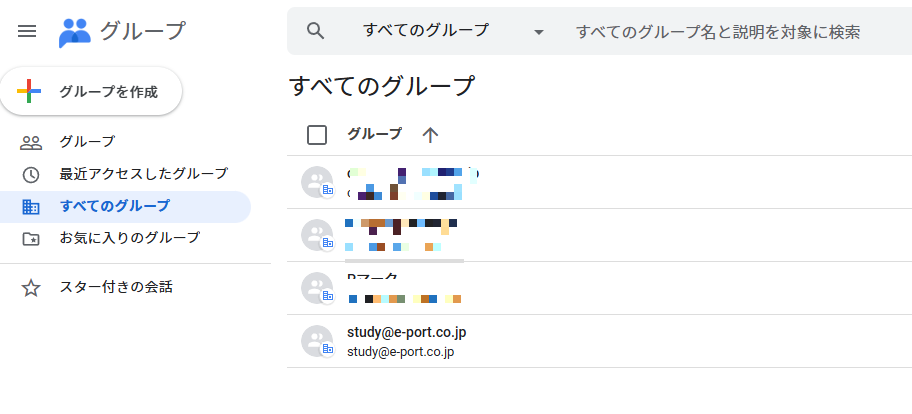Screen dimensions: 912x414
Task: Click the dropdown arrow in search bar
Action: pos(539,32)
